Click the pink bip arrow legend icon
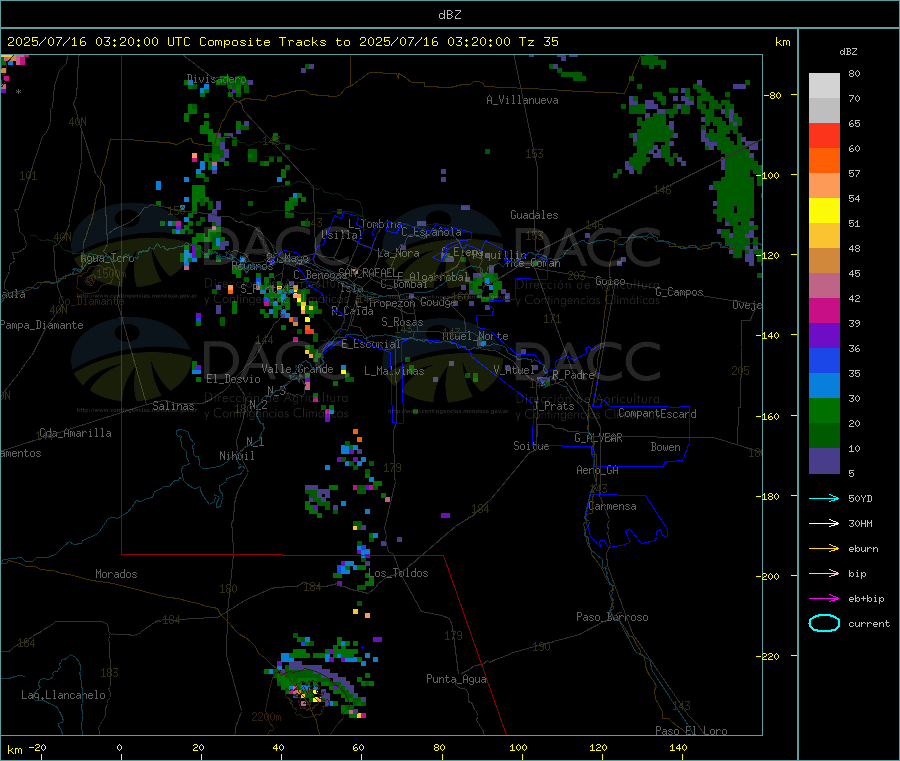Screen dimensions: 900x761 [824, 573]
